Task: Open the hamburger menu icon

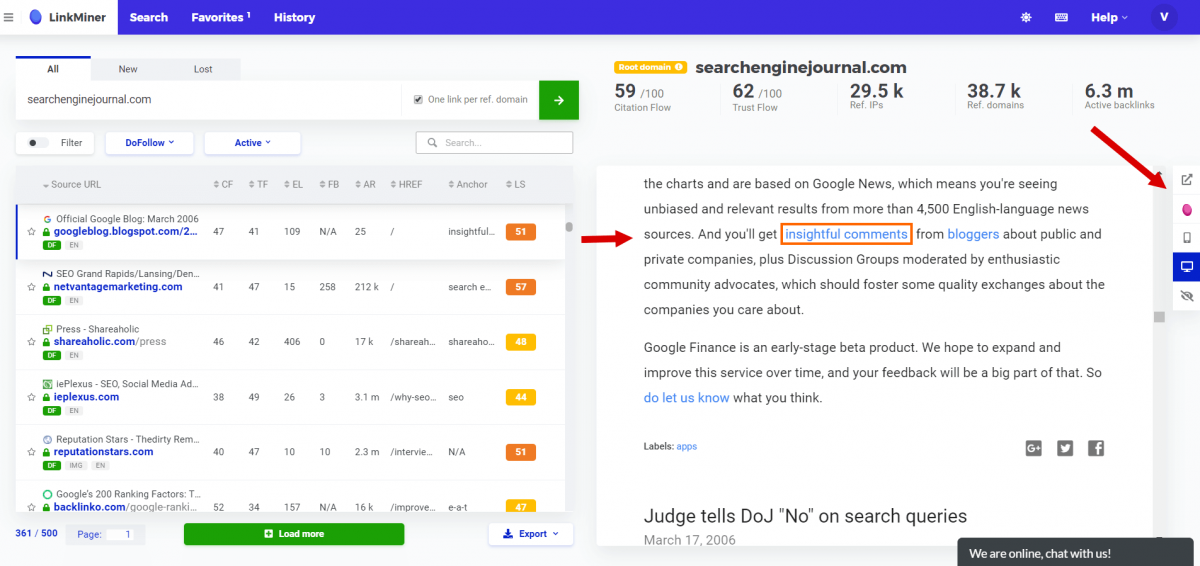Action: click(x=9, y=17)
